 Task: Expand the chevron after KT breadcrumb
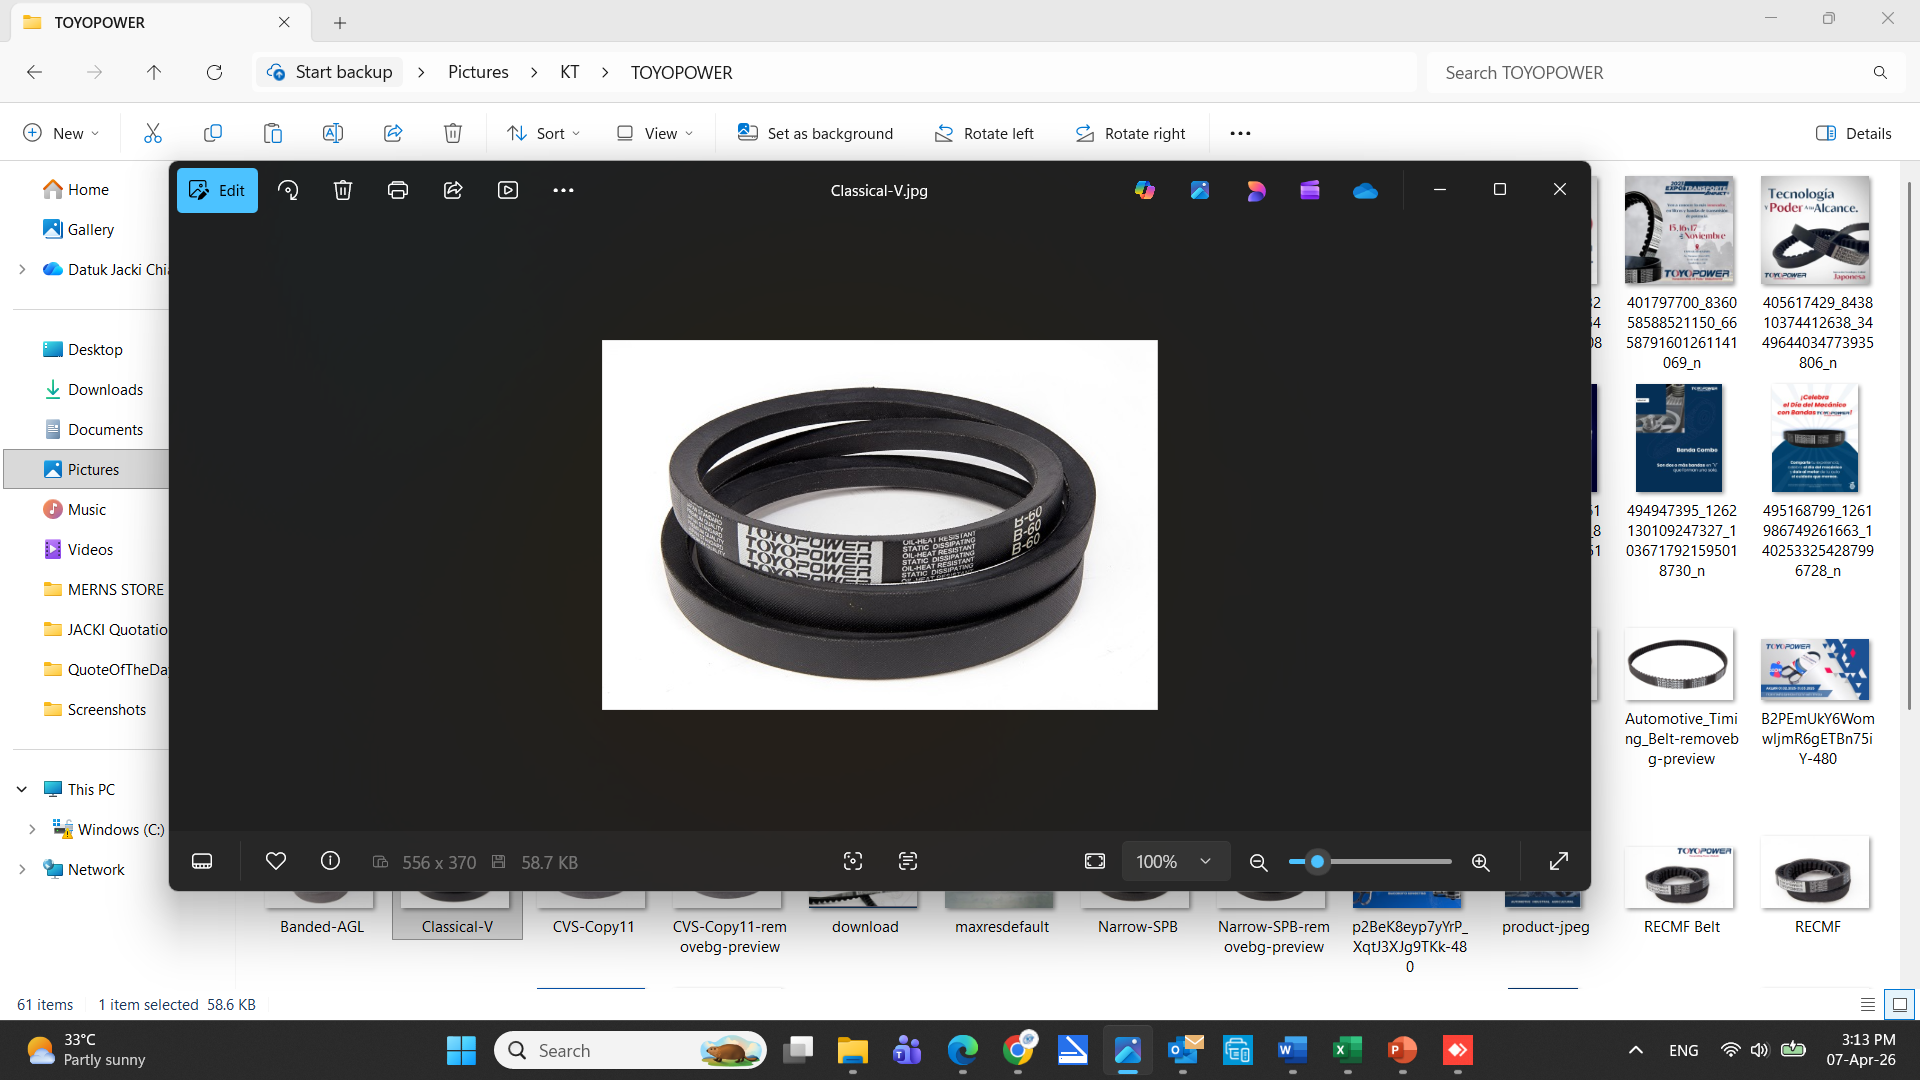coord(605,72)
